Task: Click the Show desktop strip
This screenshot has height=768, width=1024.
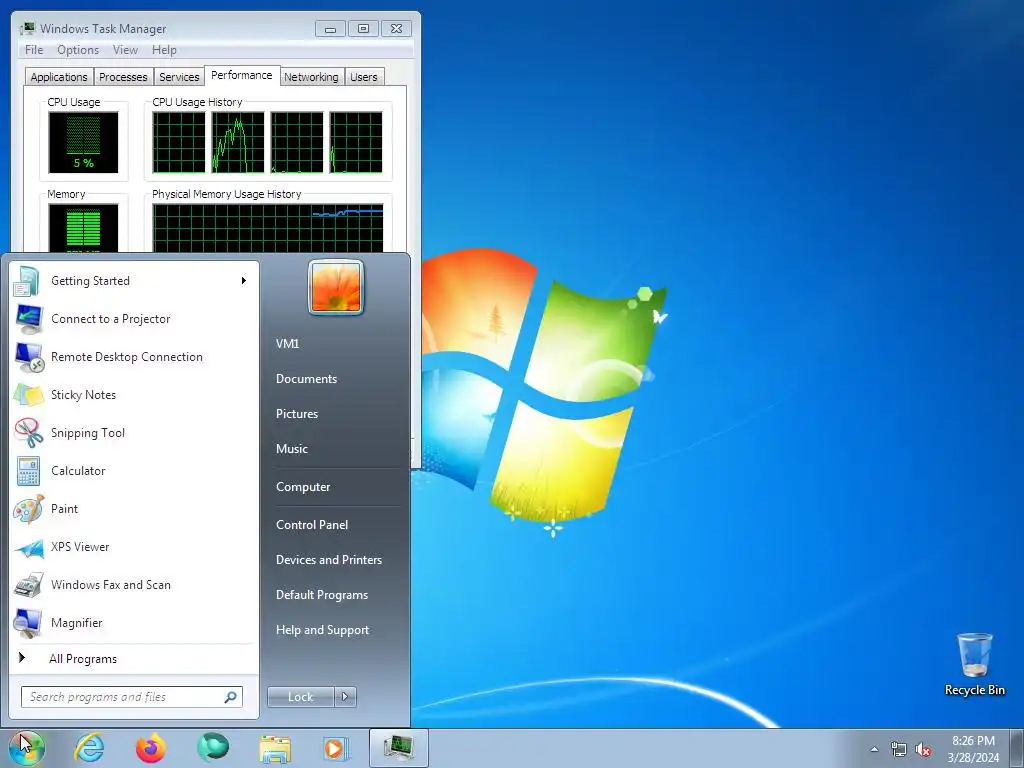Action: (1018, 748)
